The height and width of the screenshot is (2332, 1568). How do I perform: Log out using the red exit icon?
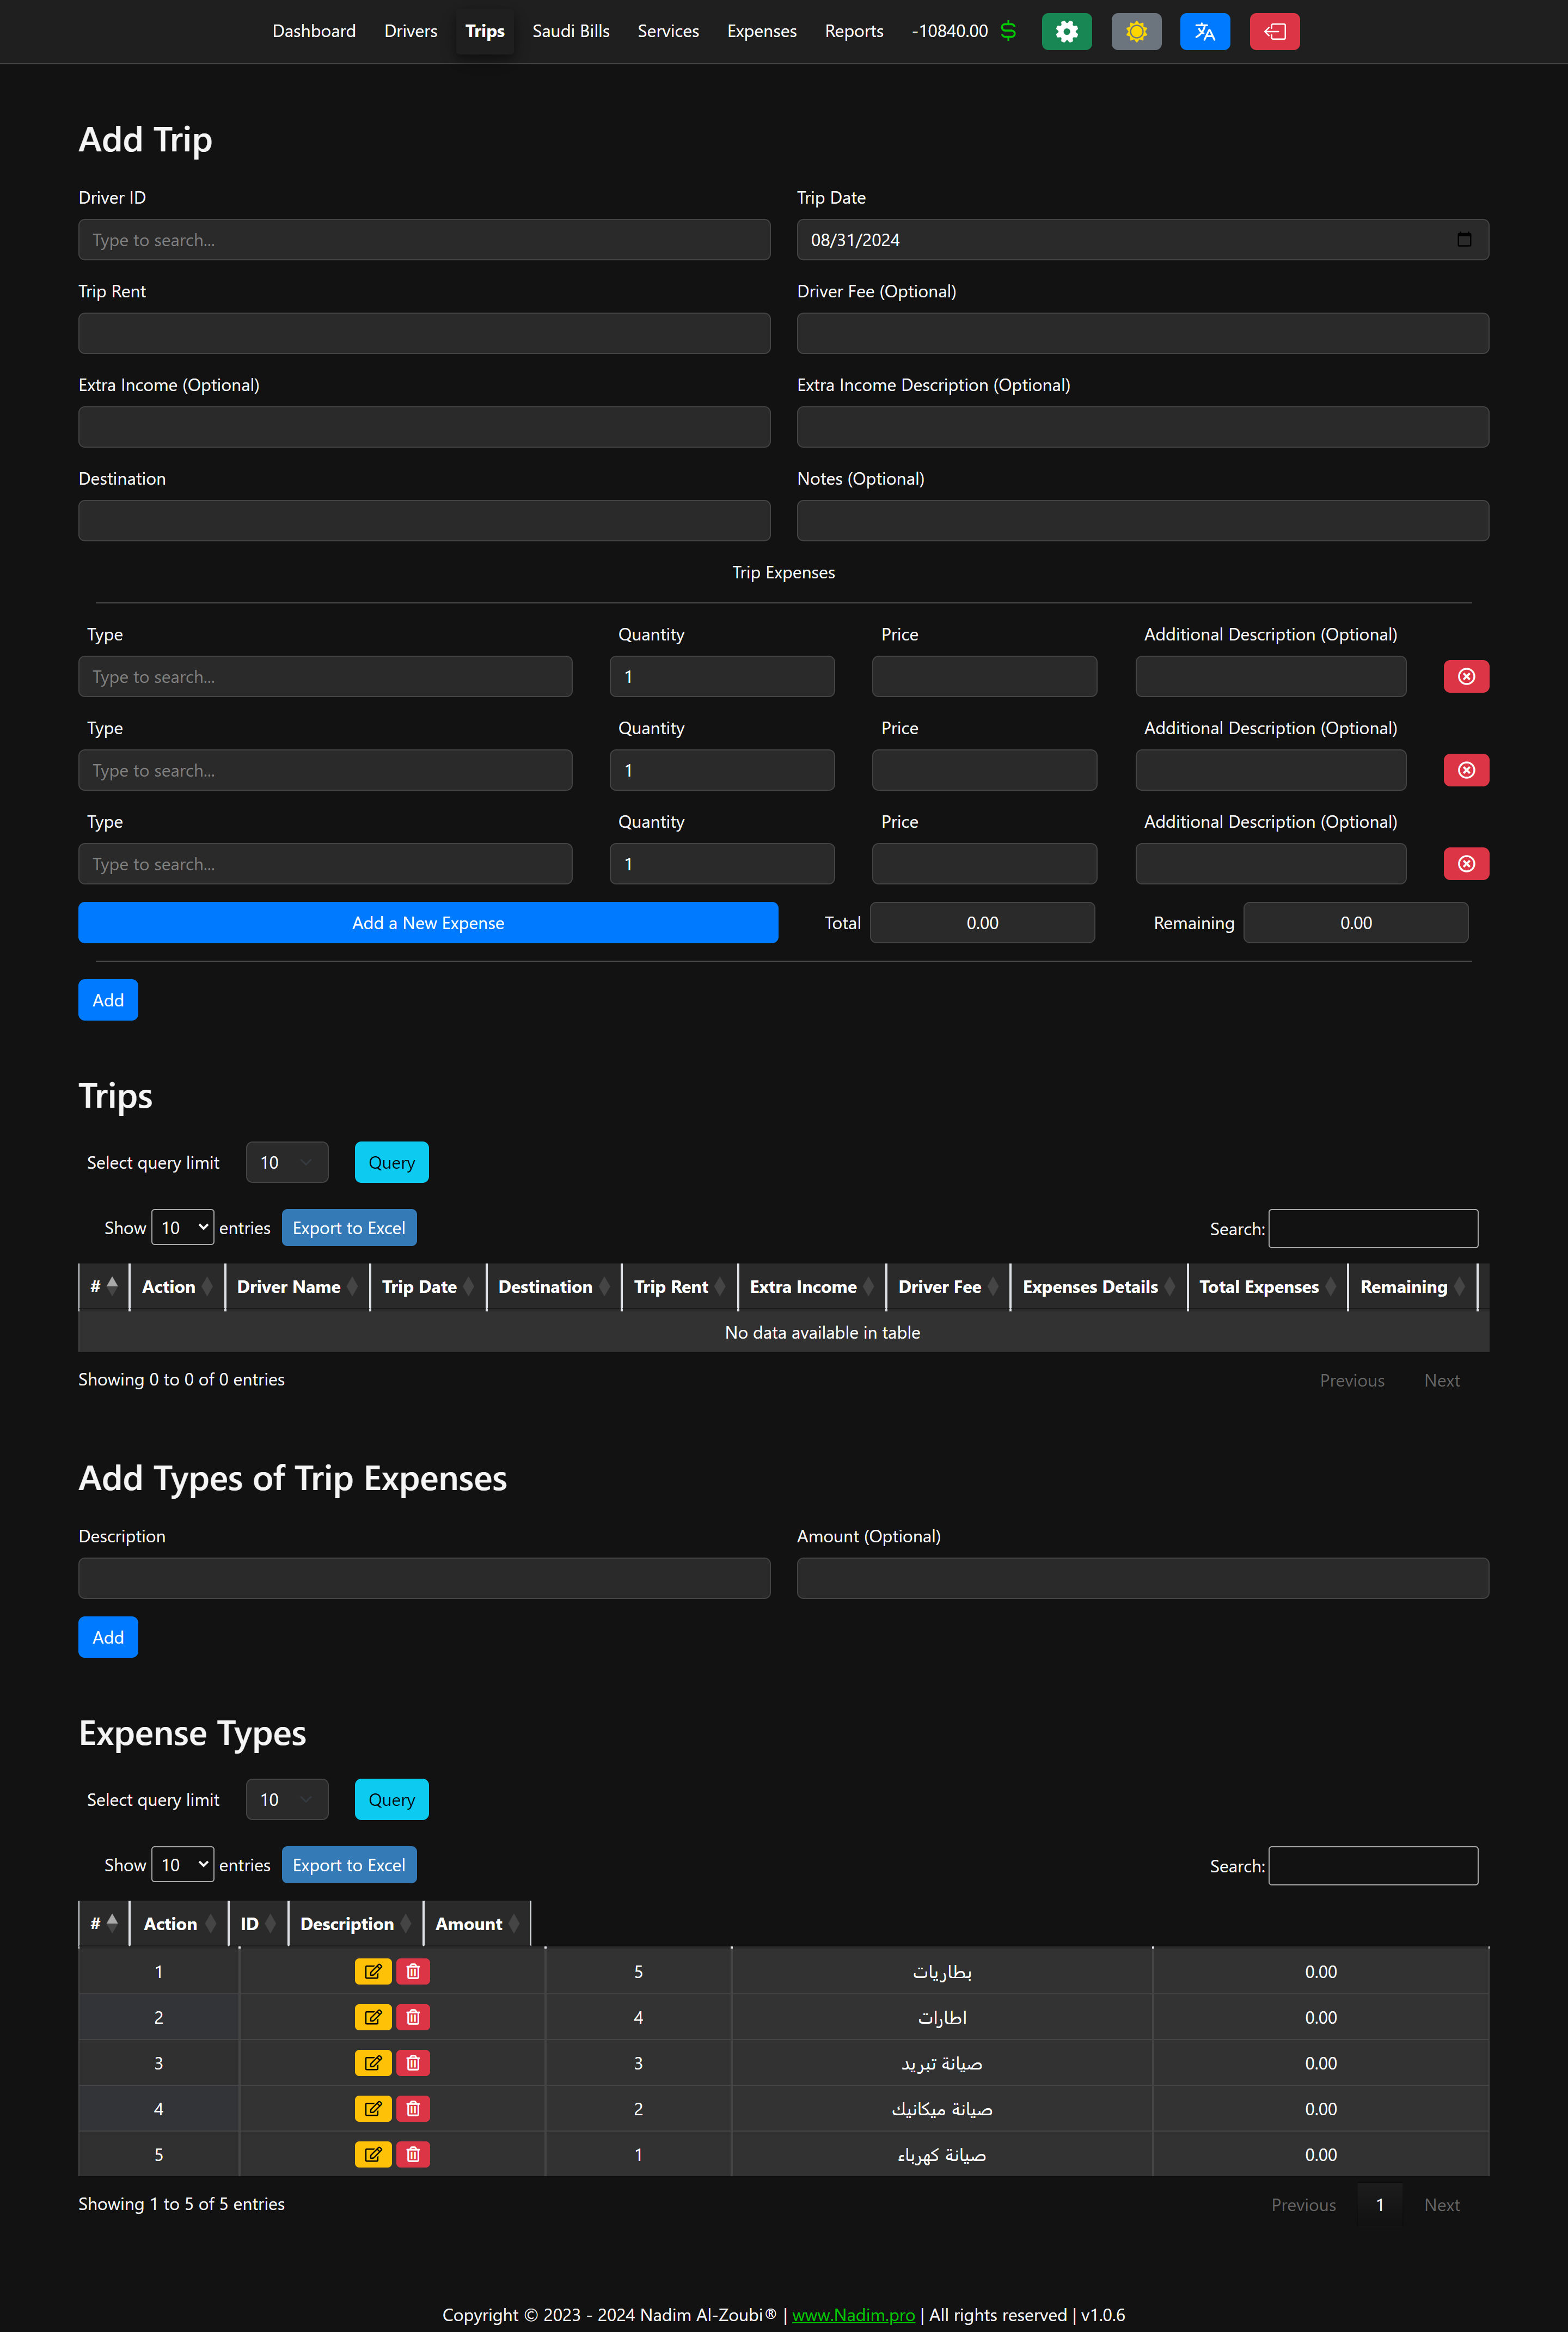click(1274, 31)
